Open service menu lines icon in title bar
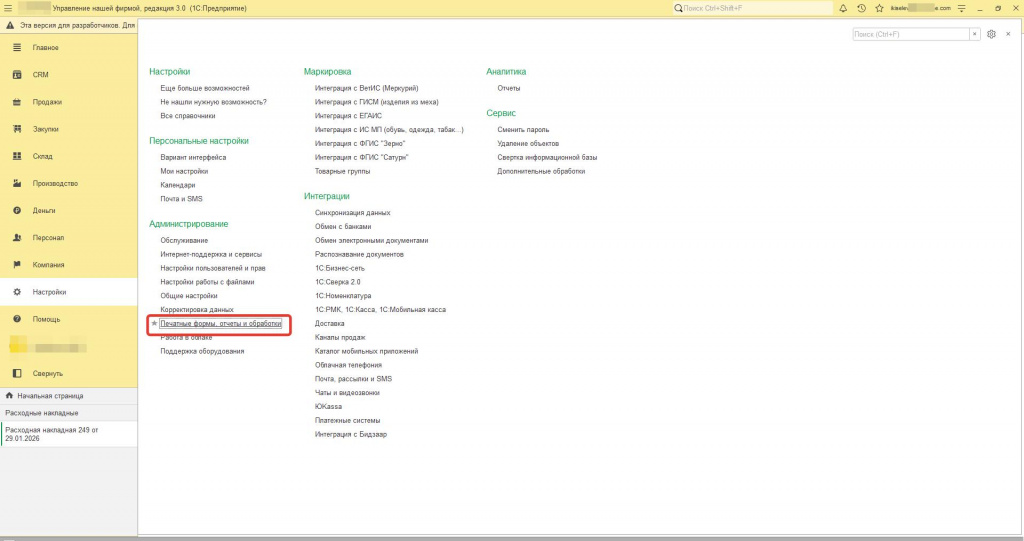The width and height of the screenshot is (1024, 541). point(961,8)
